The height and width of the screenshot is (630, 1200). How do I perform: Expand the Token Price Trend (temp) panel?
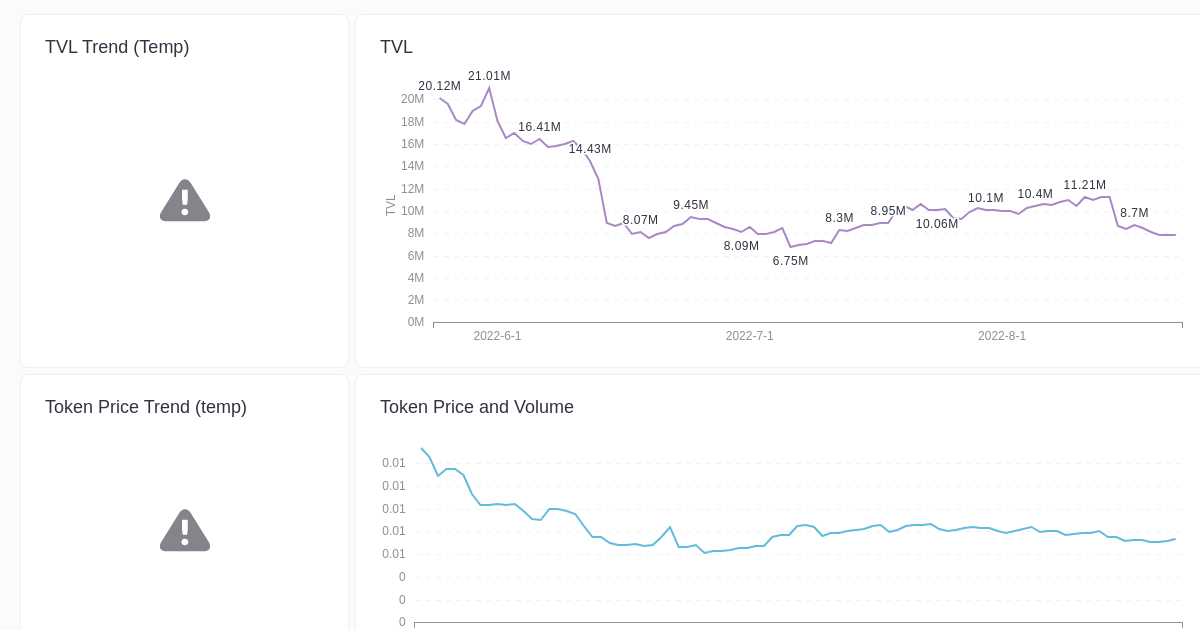(146, 407)
